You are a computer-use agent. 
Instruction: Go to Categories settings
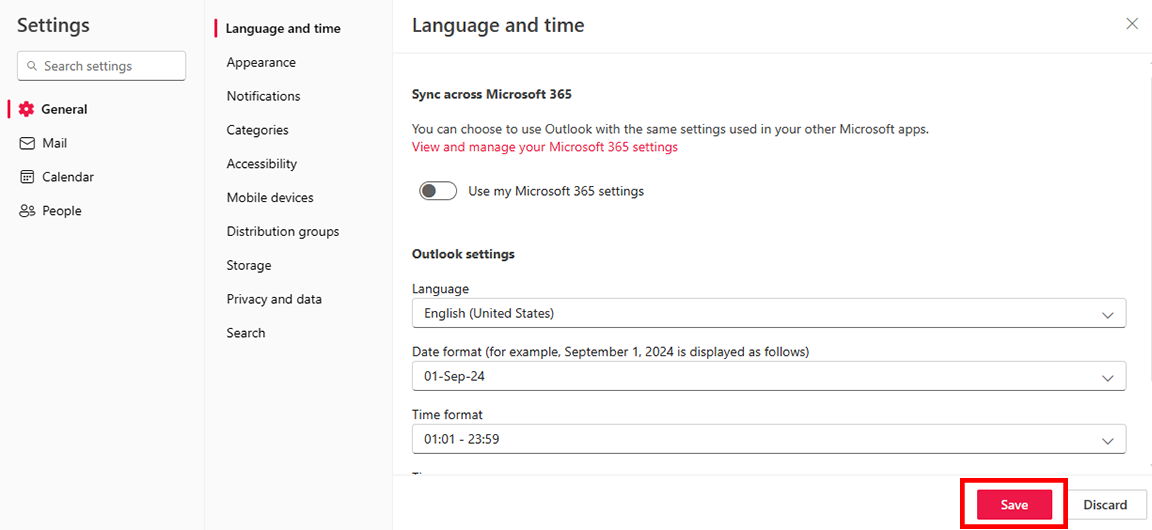257,130
